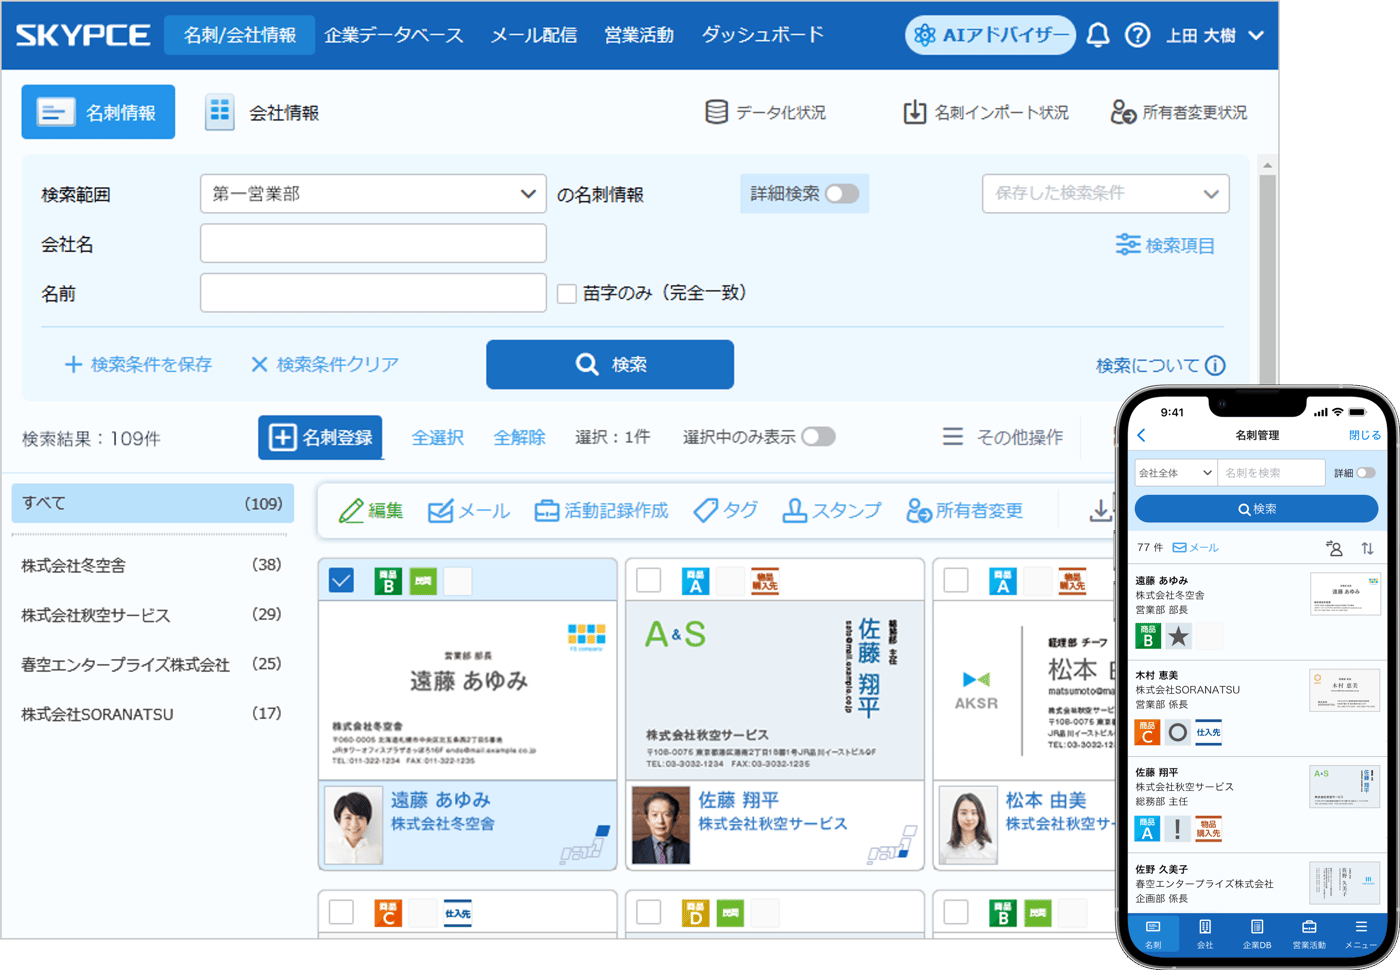Switch to 名刺情報 tab

pos(98,112)
